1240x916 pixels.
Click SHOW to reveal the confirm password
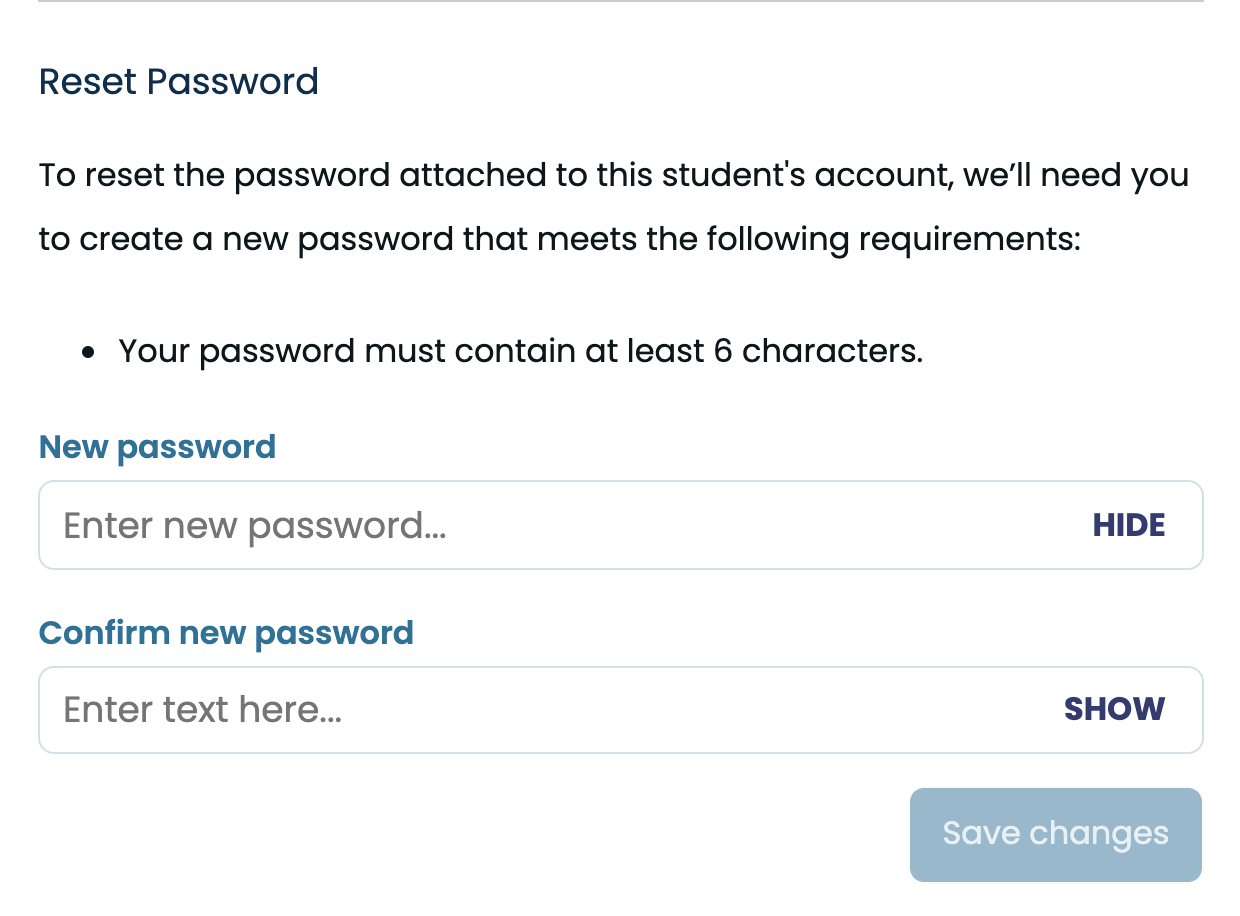[x=1114, y=709]
